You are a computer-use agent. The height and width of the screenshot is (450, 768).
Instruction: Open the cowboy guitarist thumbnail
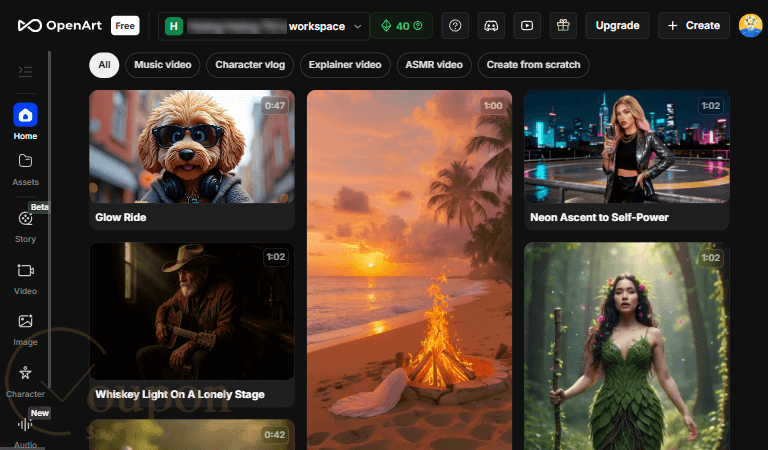tap(192, 311)
